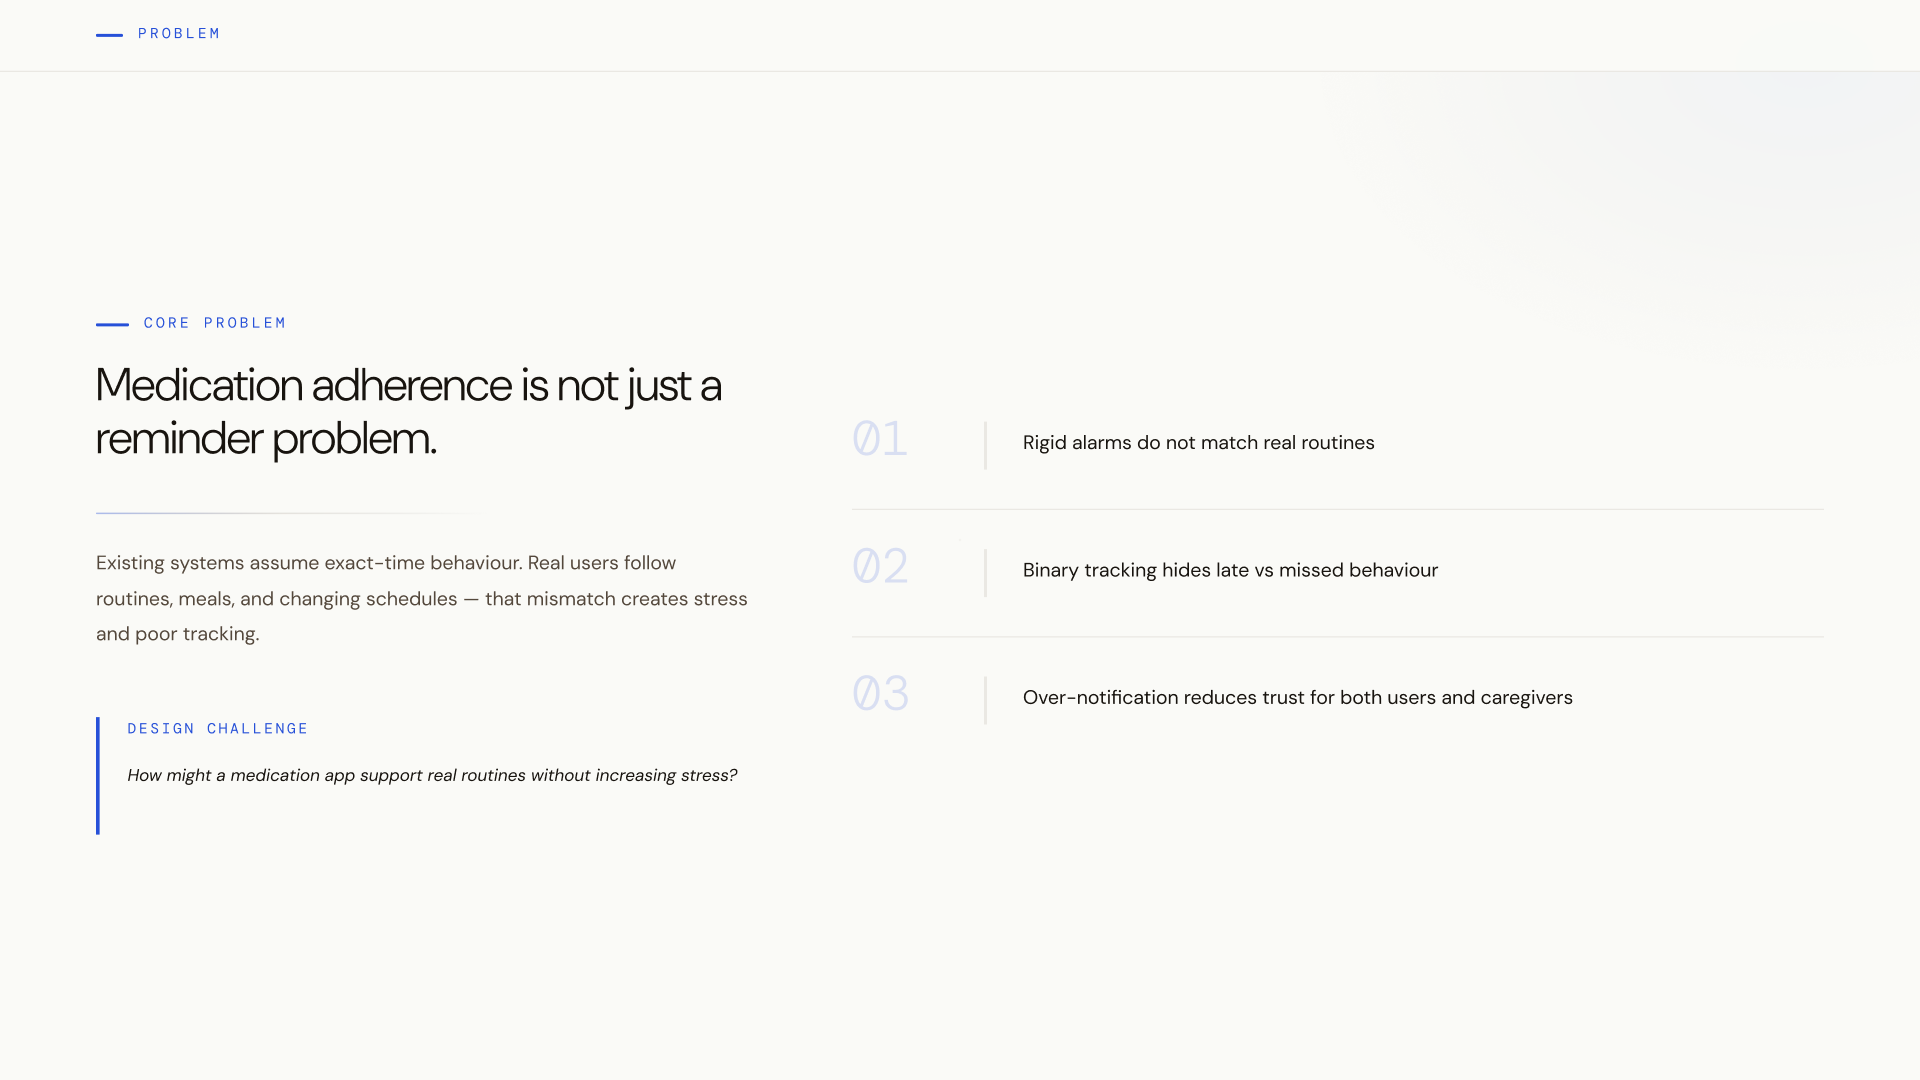Screen dimensions: 1920x1080
Task: Click the large number 01
Action: click(880, 439)
